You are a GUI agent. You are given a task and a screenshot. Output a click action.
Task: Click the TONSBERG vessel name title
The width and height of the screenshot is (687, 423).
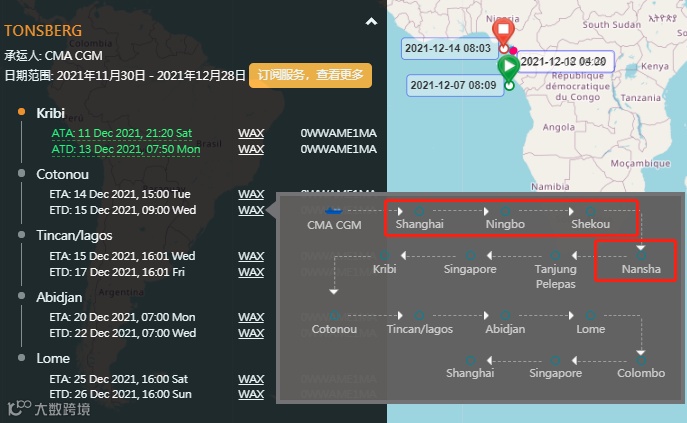43,31
